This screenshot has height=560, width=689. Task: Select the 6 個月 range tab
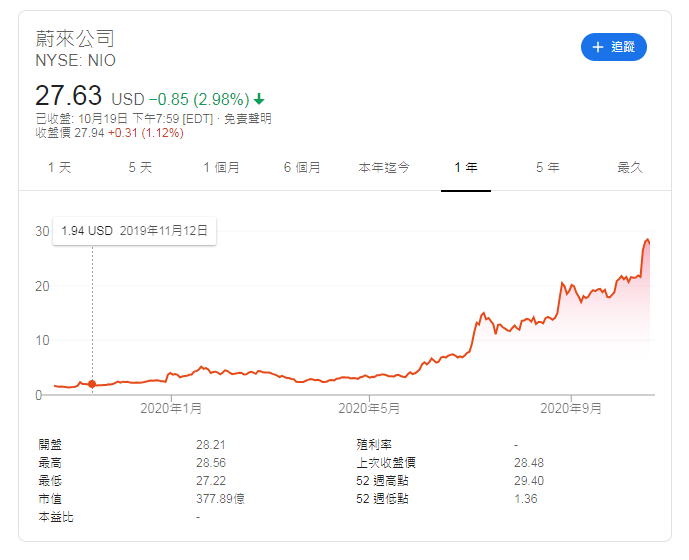[302, 167]
